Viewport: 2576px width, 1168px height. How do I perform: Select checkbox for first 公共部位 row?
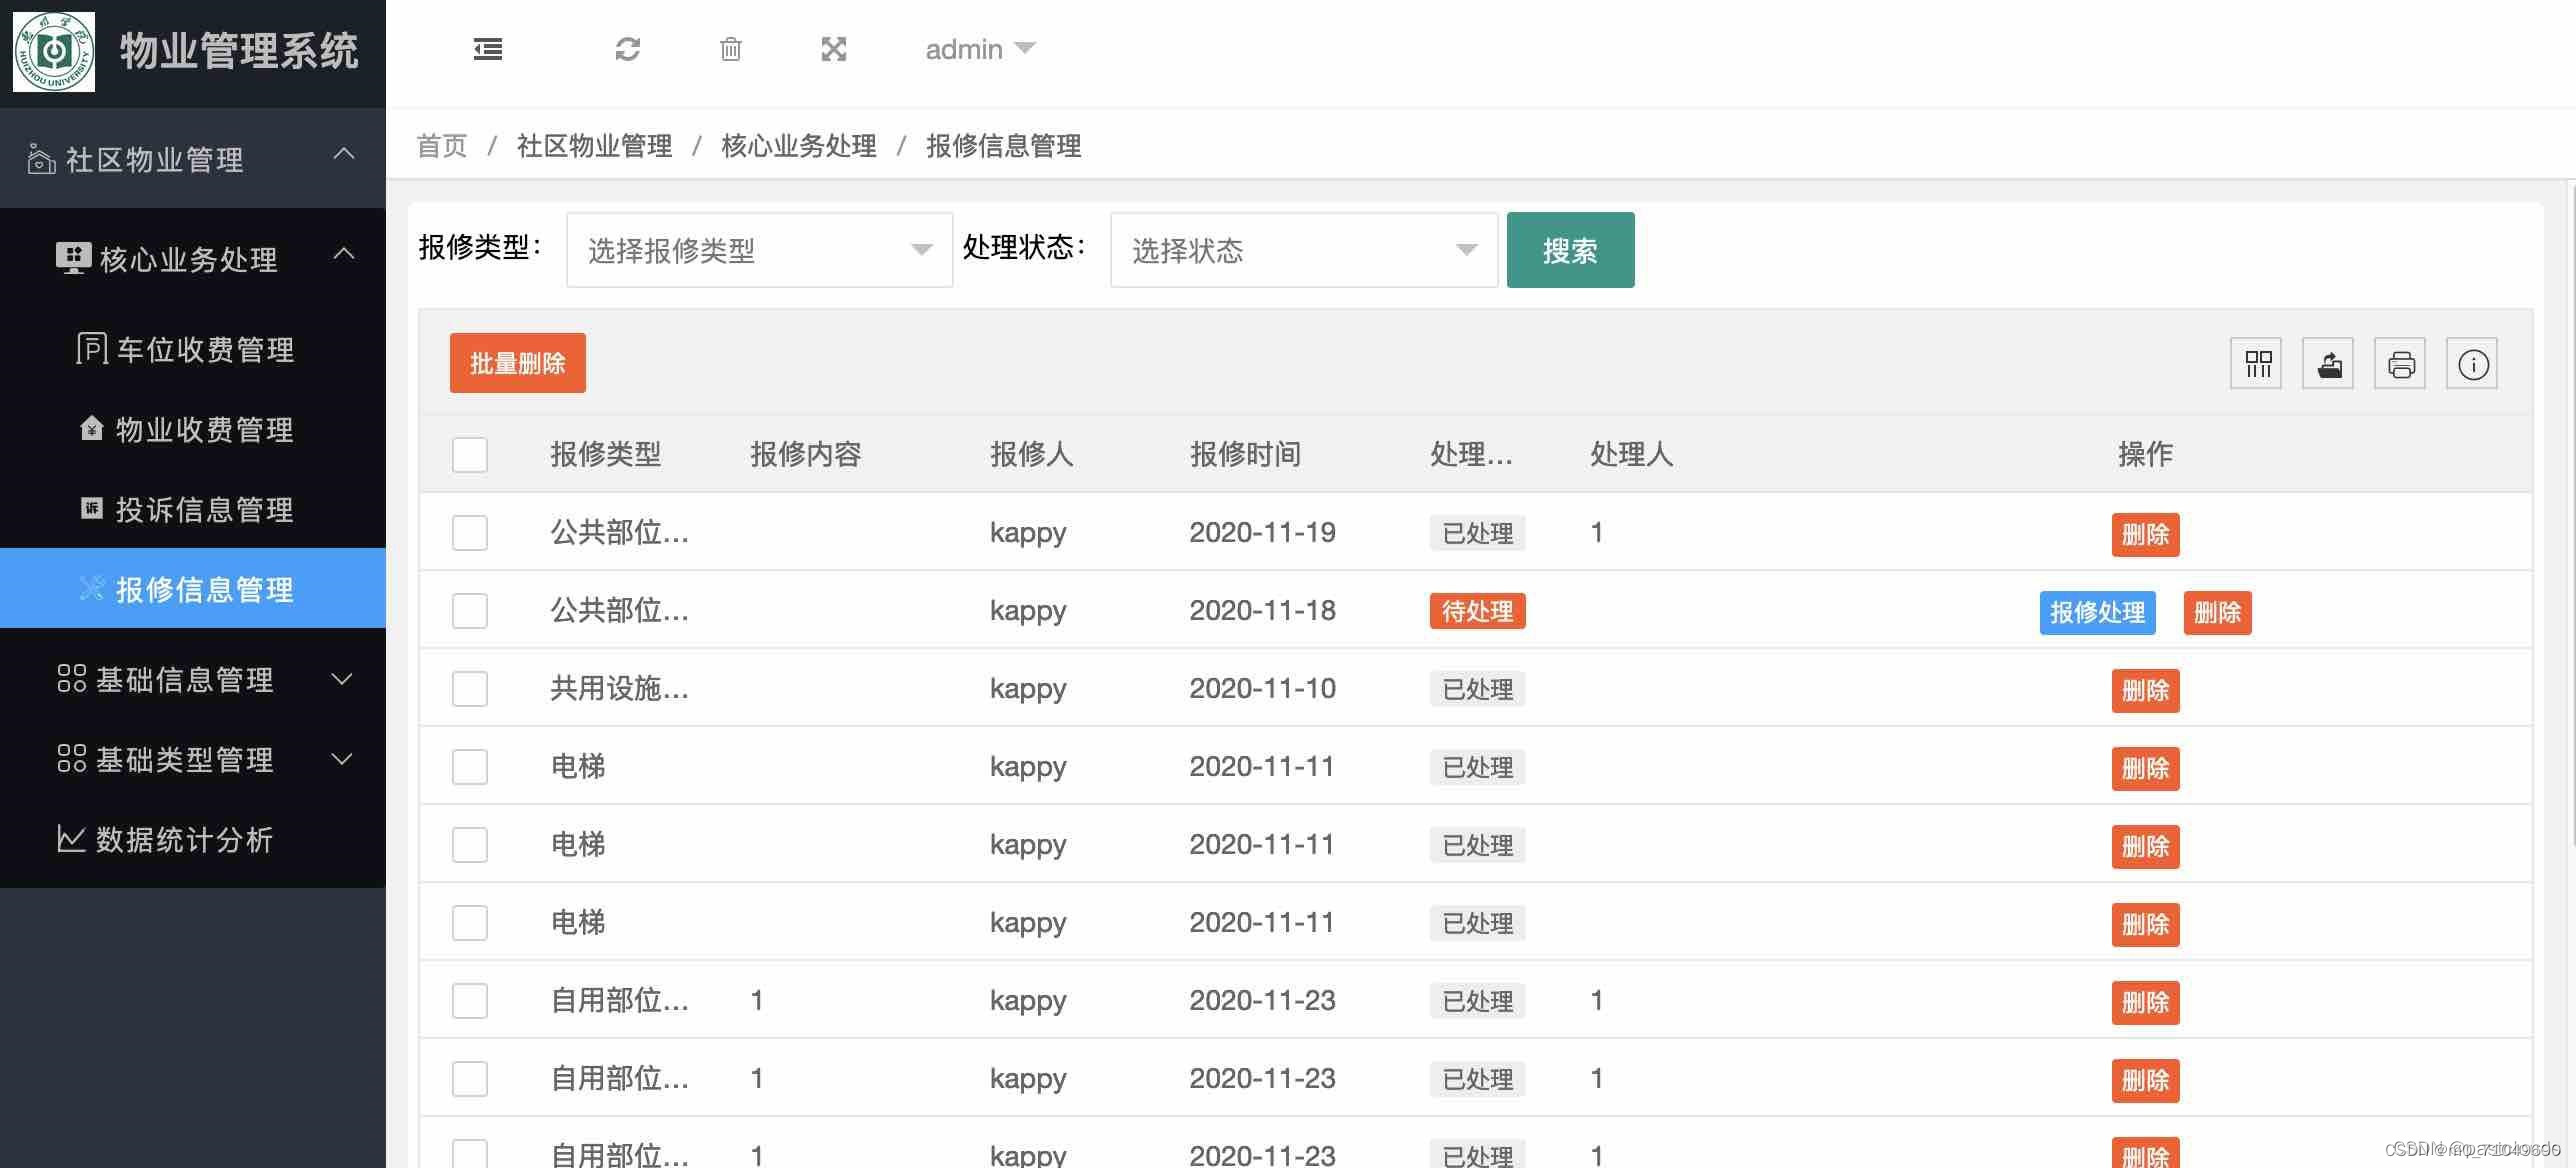[x=469, y=532]
